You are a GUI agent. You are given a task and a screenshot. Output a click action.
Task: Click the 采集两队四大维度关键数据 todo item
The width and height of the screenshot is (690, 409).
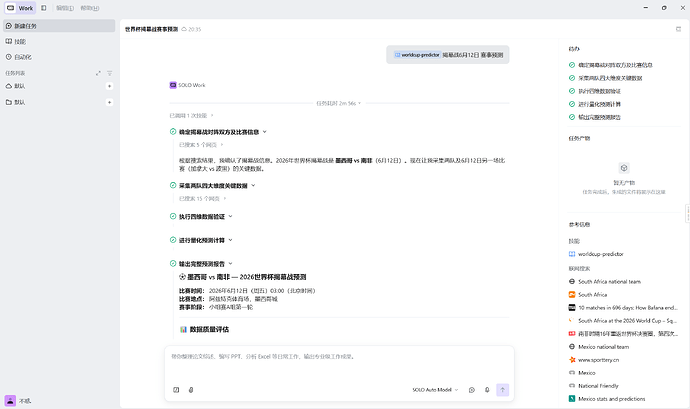tap(606, 78)
